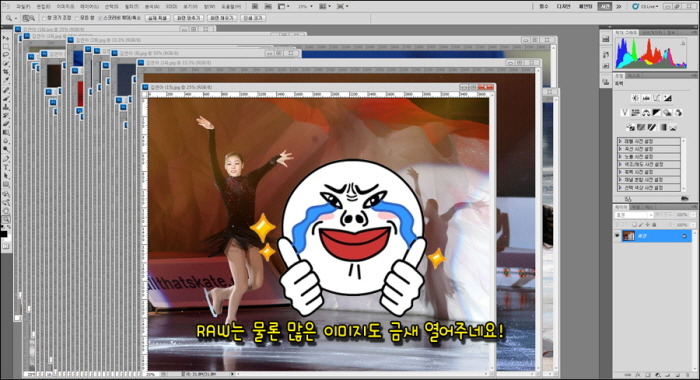Open the screen mode dropdown
This screenshot has width=700, height=380.
[342, 6]
